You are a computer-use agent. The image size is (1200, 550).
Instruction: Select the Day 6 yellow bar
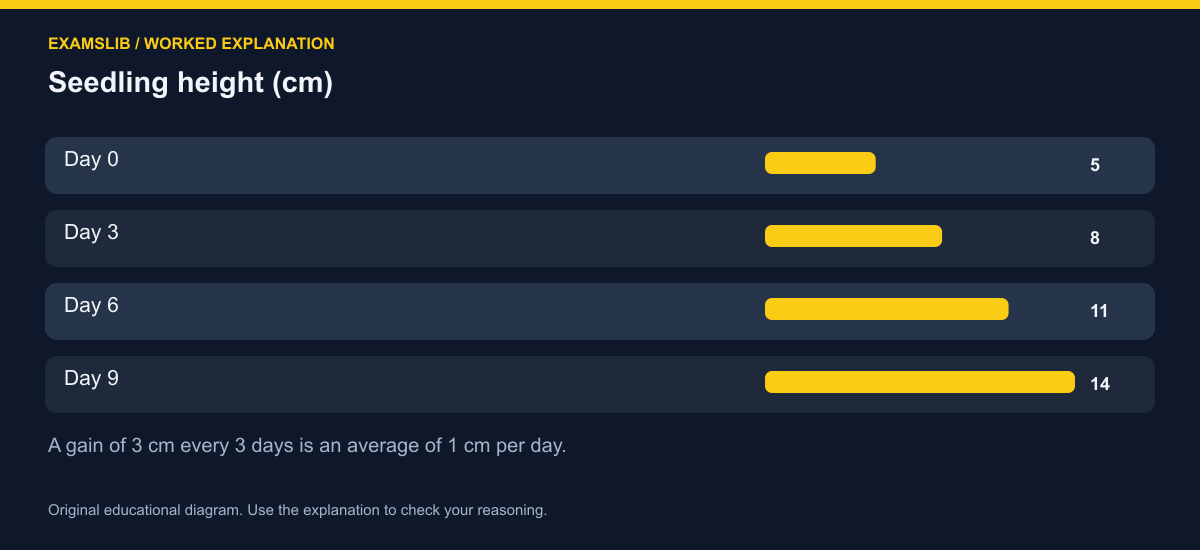click(x=887, y=309)
